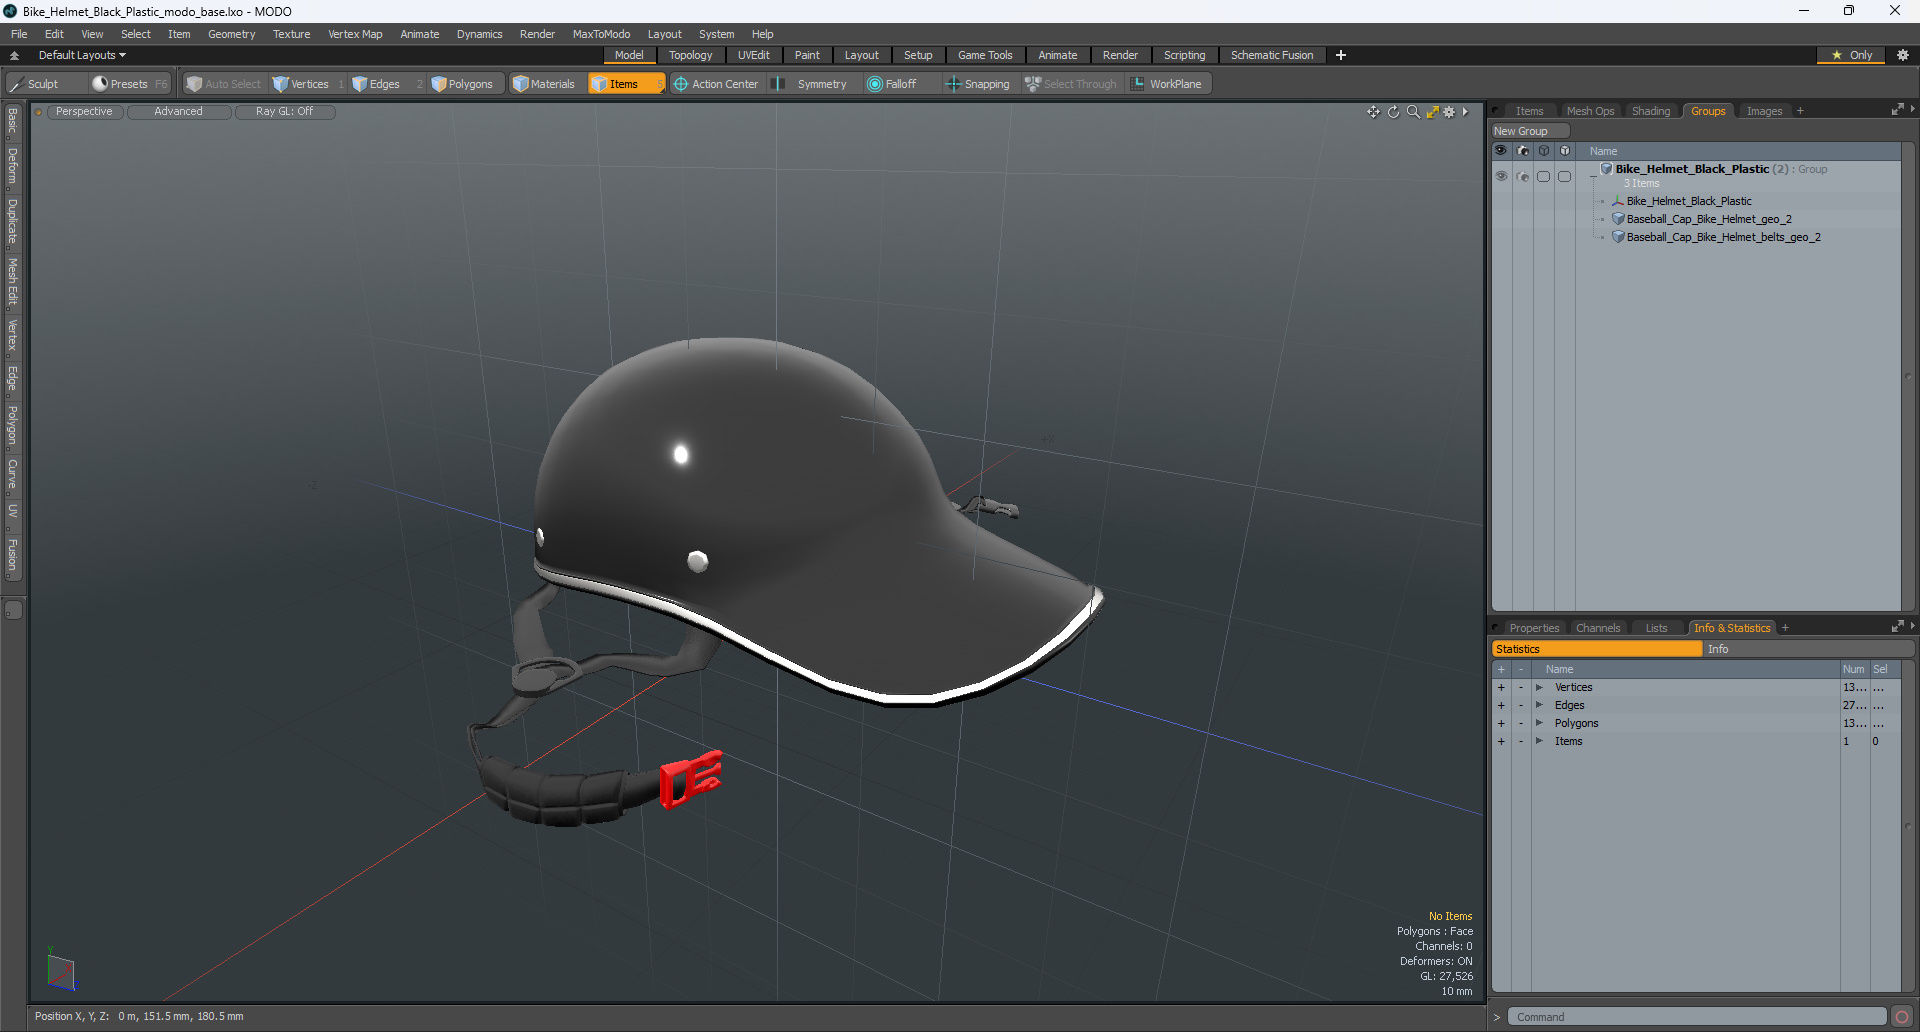Toggle the Only star option

tap(1852, 55)
